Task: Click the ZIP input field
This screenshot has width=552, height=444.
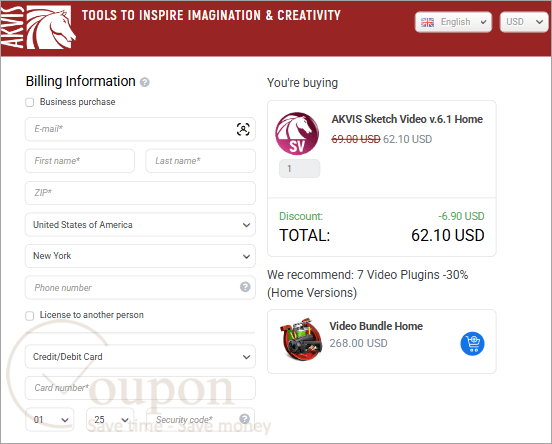Action: (140, 193)
